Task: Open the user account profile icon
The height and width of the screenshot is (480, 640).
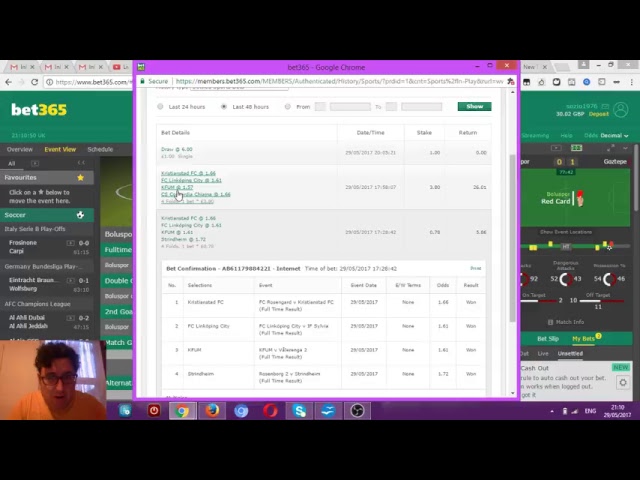Action: (x=621, y=110)
